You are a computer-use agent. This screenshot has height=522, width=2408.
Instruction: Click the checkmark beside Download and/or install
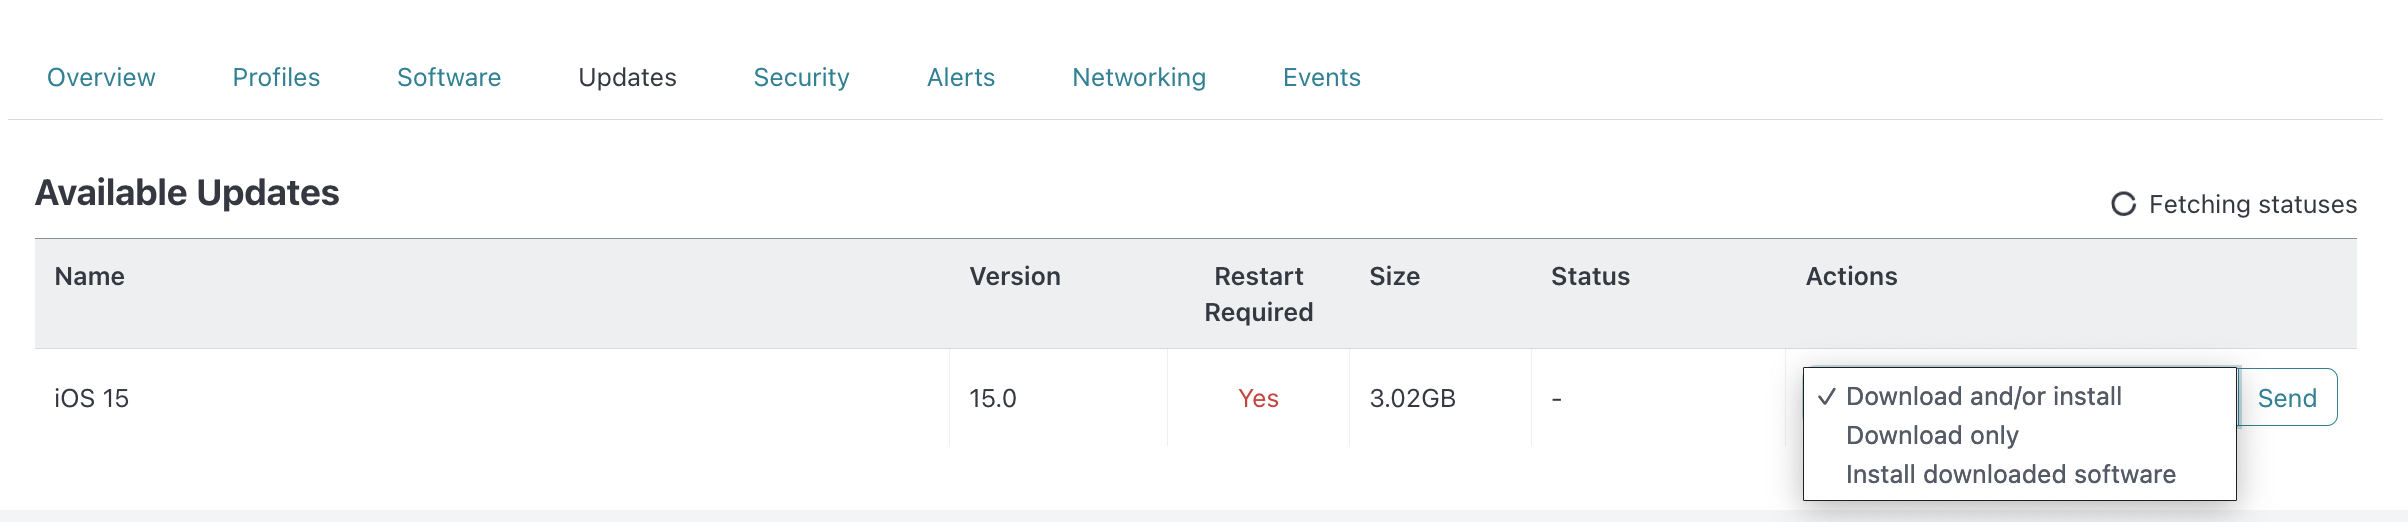pos(1827,397)
